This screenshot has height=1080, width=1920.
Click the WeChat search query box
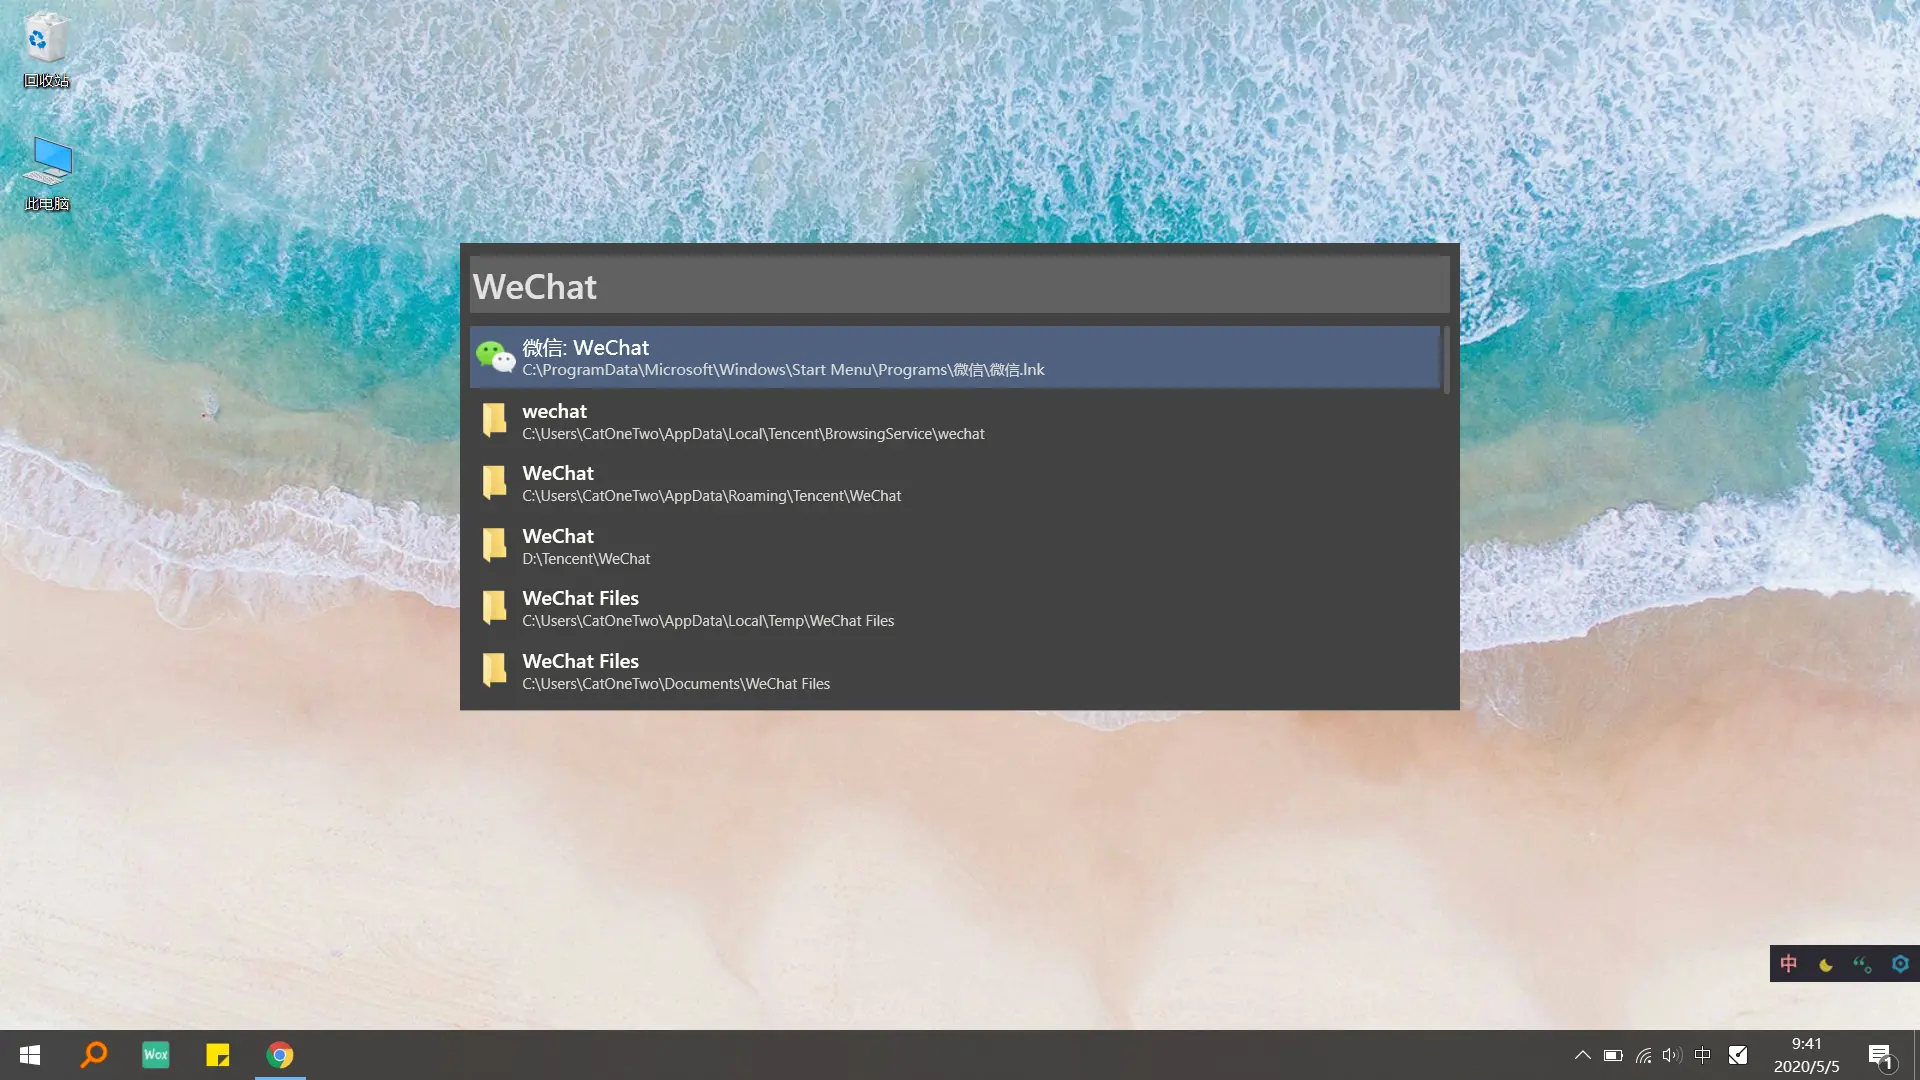pos(958,286)
